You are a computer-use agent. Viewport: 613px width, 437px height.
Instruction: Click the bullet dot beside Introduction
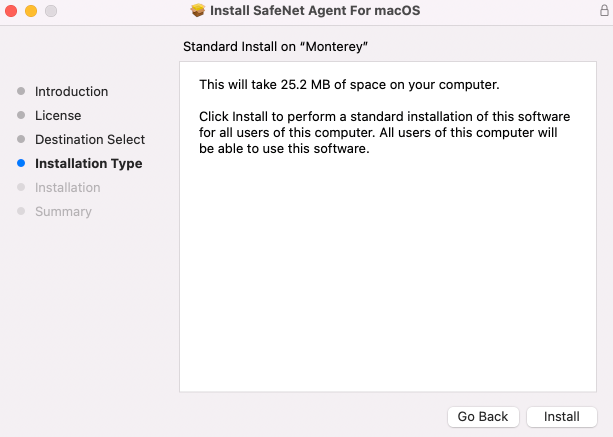tap(21, 91)
